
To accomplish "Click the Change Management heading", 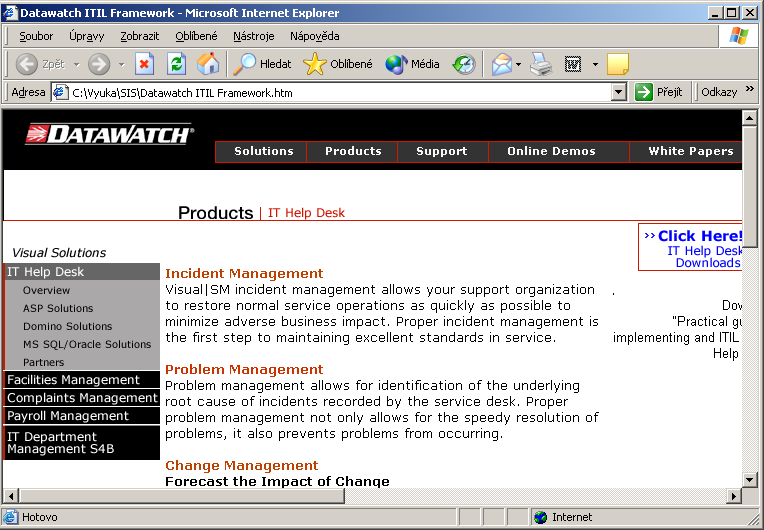I will (x=242, y=465).
